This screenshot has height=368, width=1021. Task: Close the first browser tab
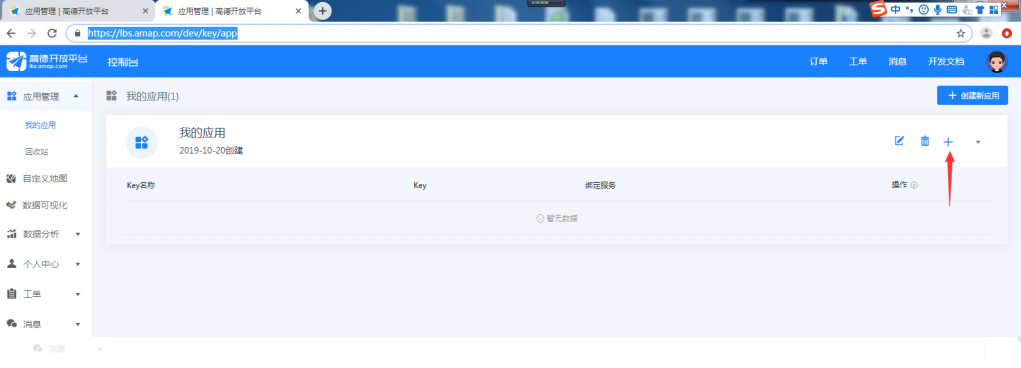[145, 11]
